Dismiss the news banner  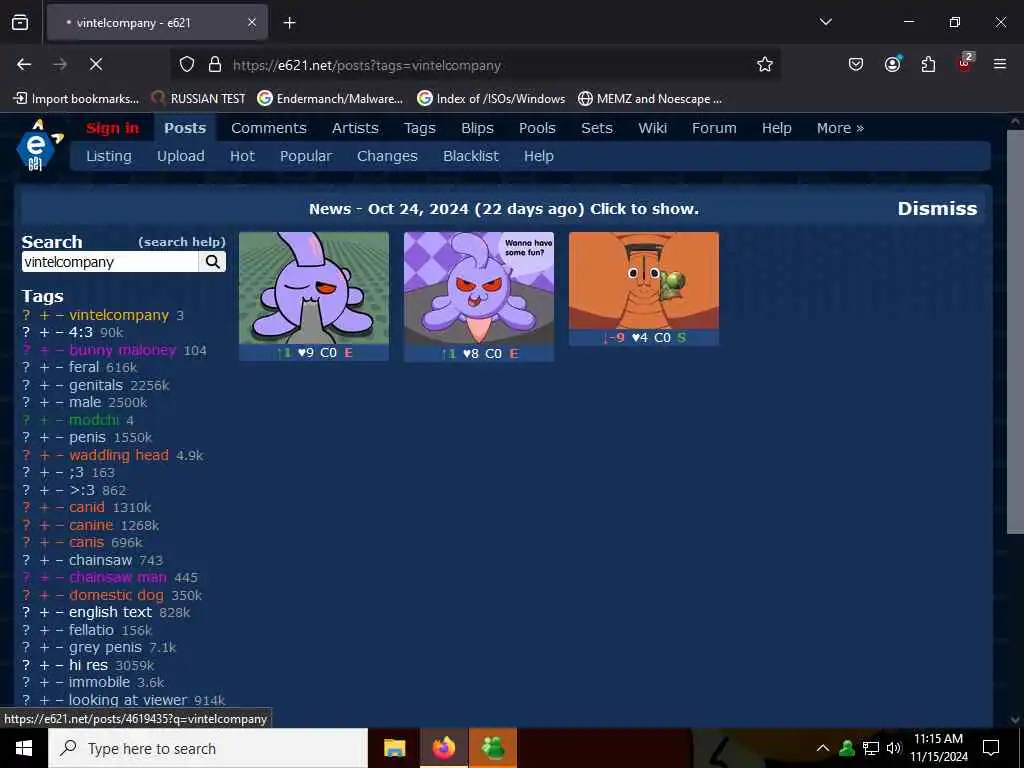point(937,208)
